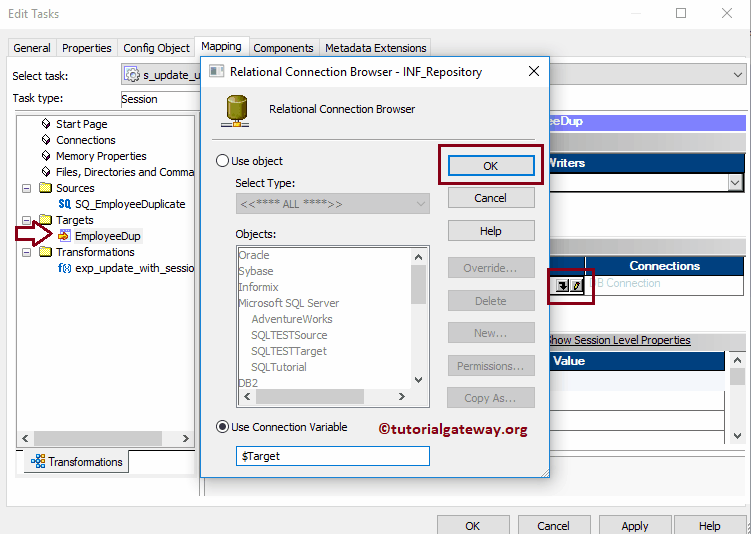
Task: Select SQLTESTSource in Objects list
Action: [x=289, y=335]
